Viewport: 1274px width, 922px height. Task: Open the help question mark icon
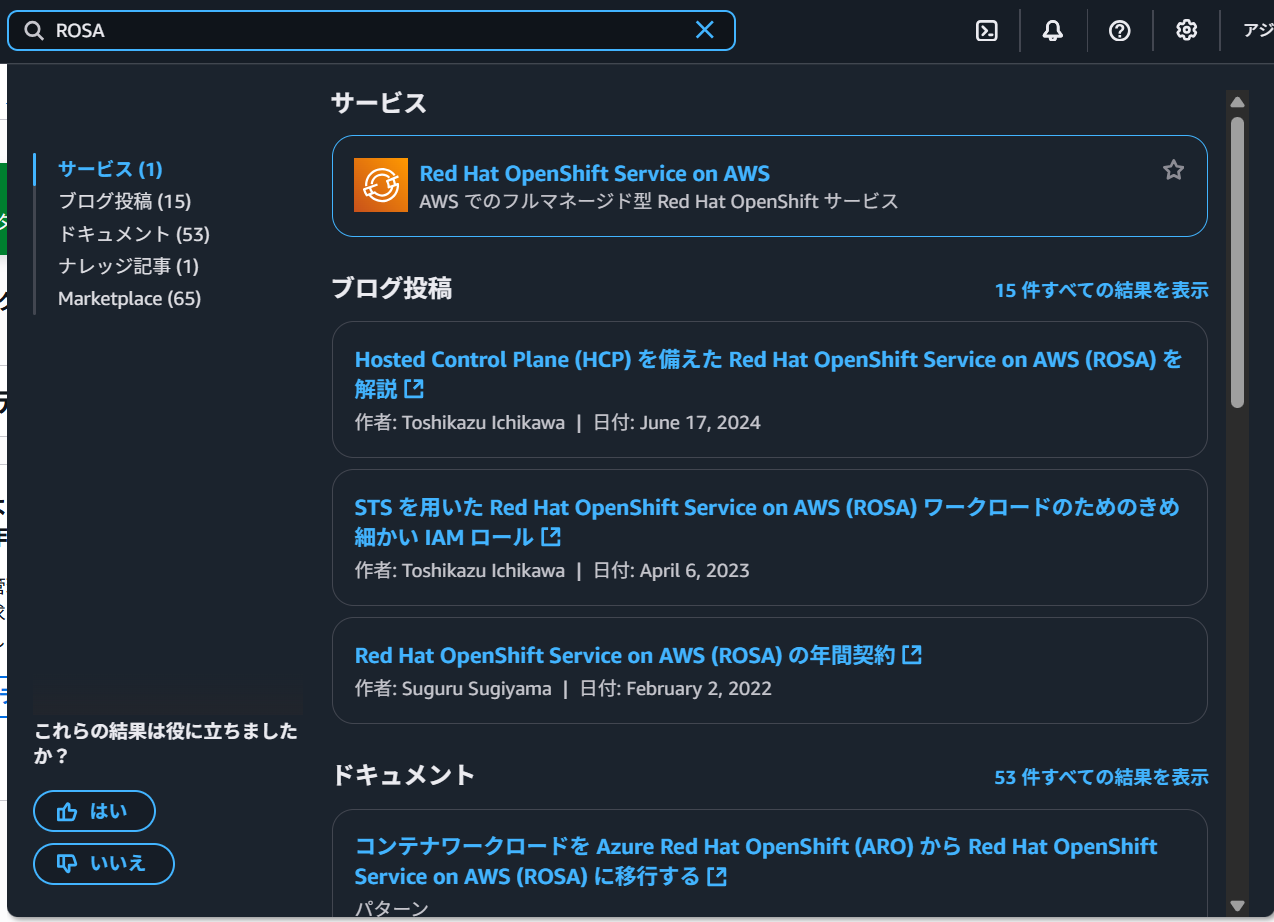pyautogui.click(x=1119, y=31)
